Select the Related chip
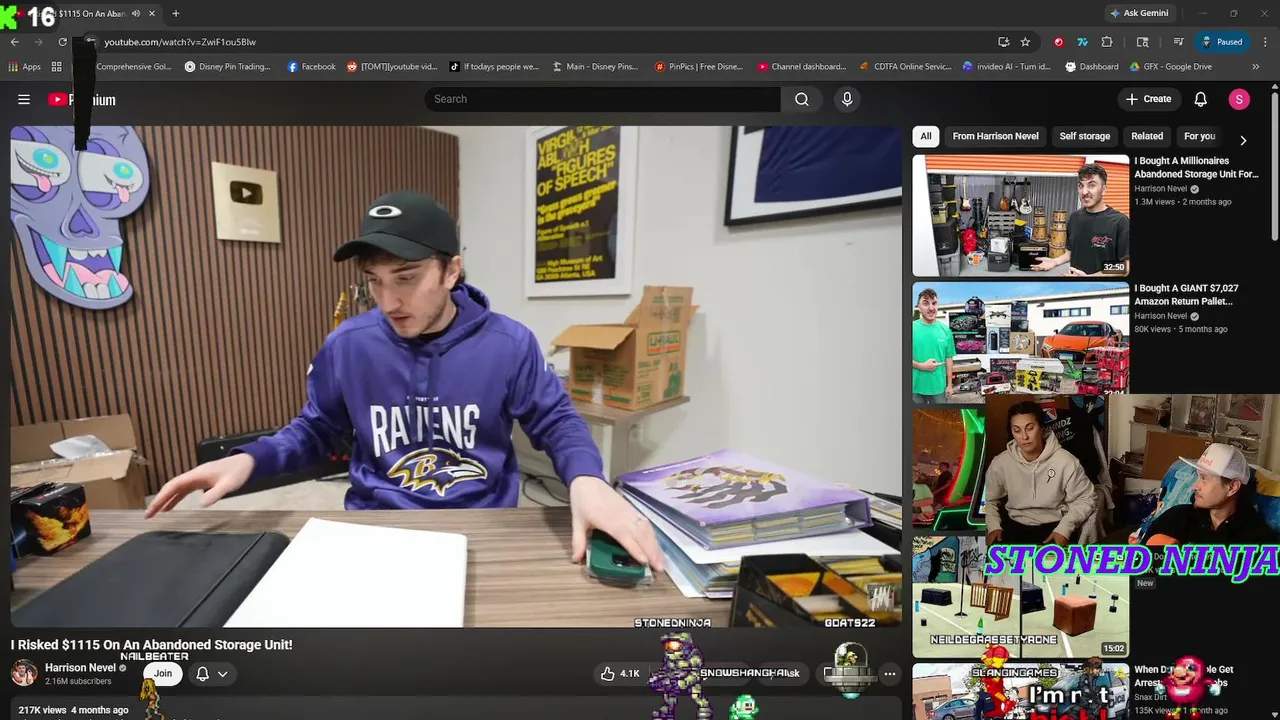The width and height of the screenshot is (1280, 720). pyautogui.click(x=1147, y=136)
